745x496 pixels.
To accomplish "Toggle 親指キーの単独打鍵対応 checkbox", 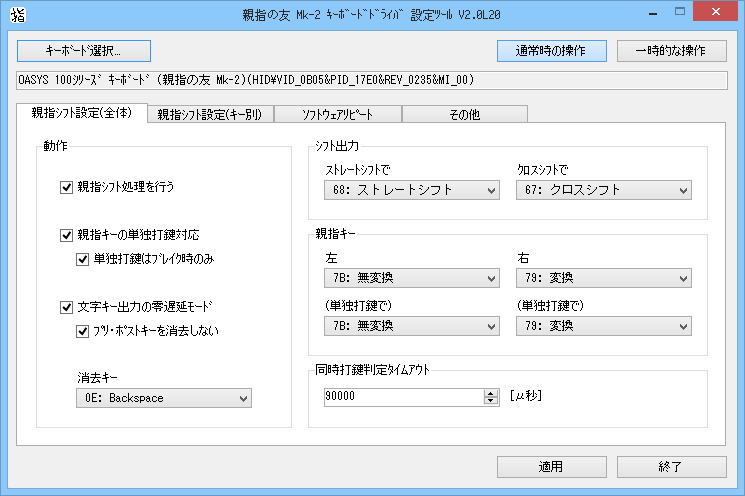I will (x=67, y=236).
